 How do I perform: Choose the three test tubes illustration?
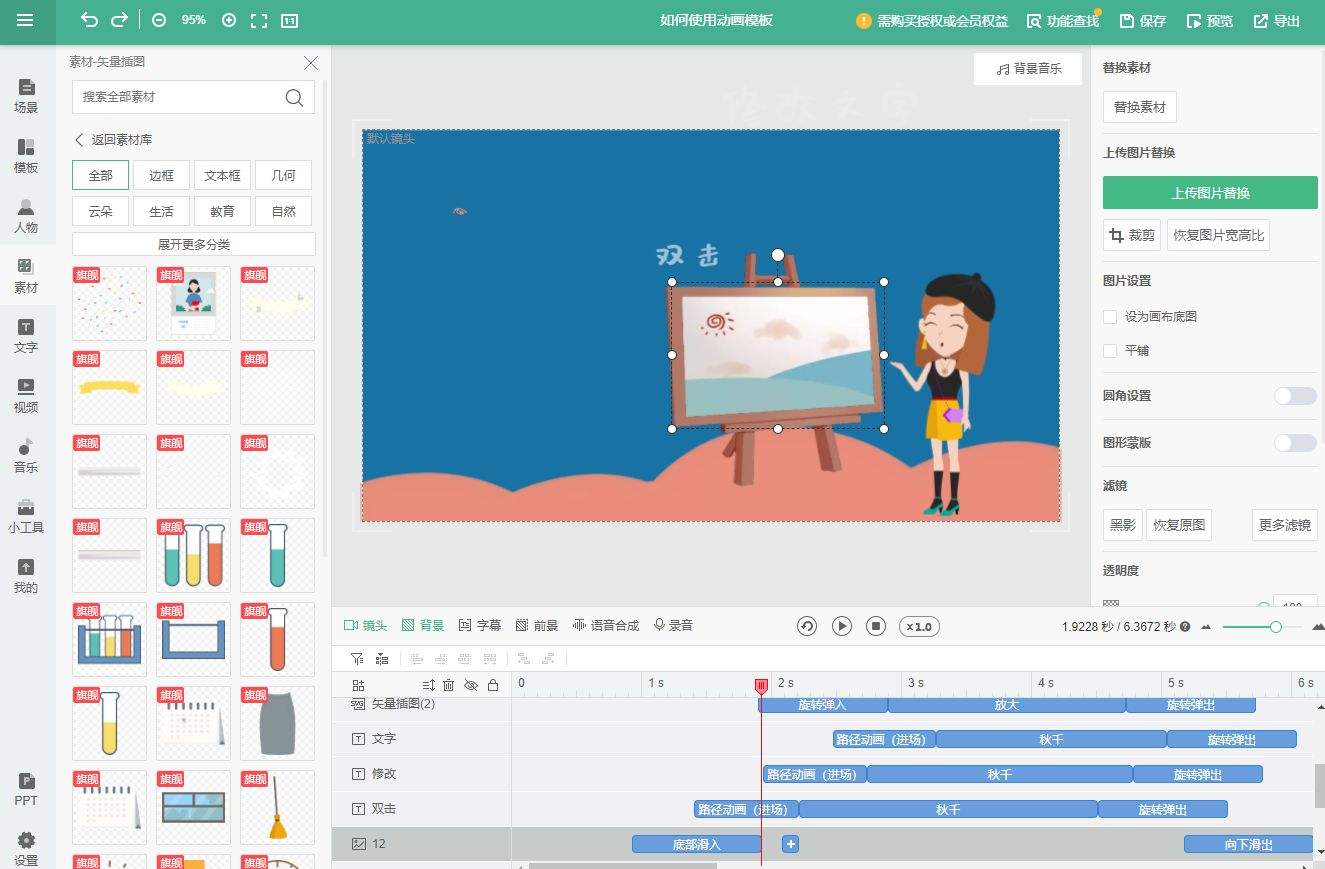click(x=193, y=555)
